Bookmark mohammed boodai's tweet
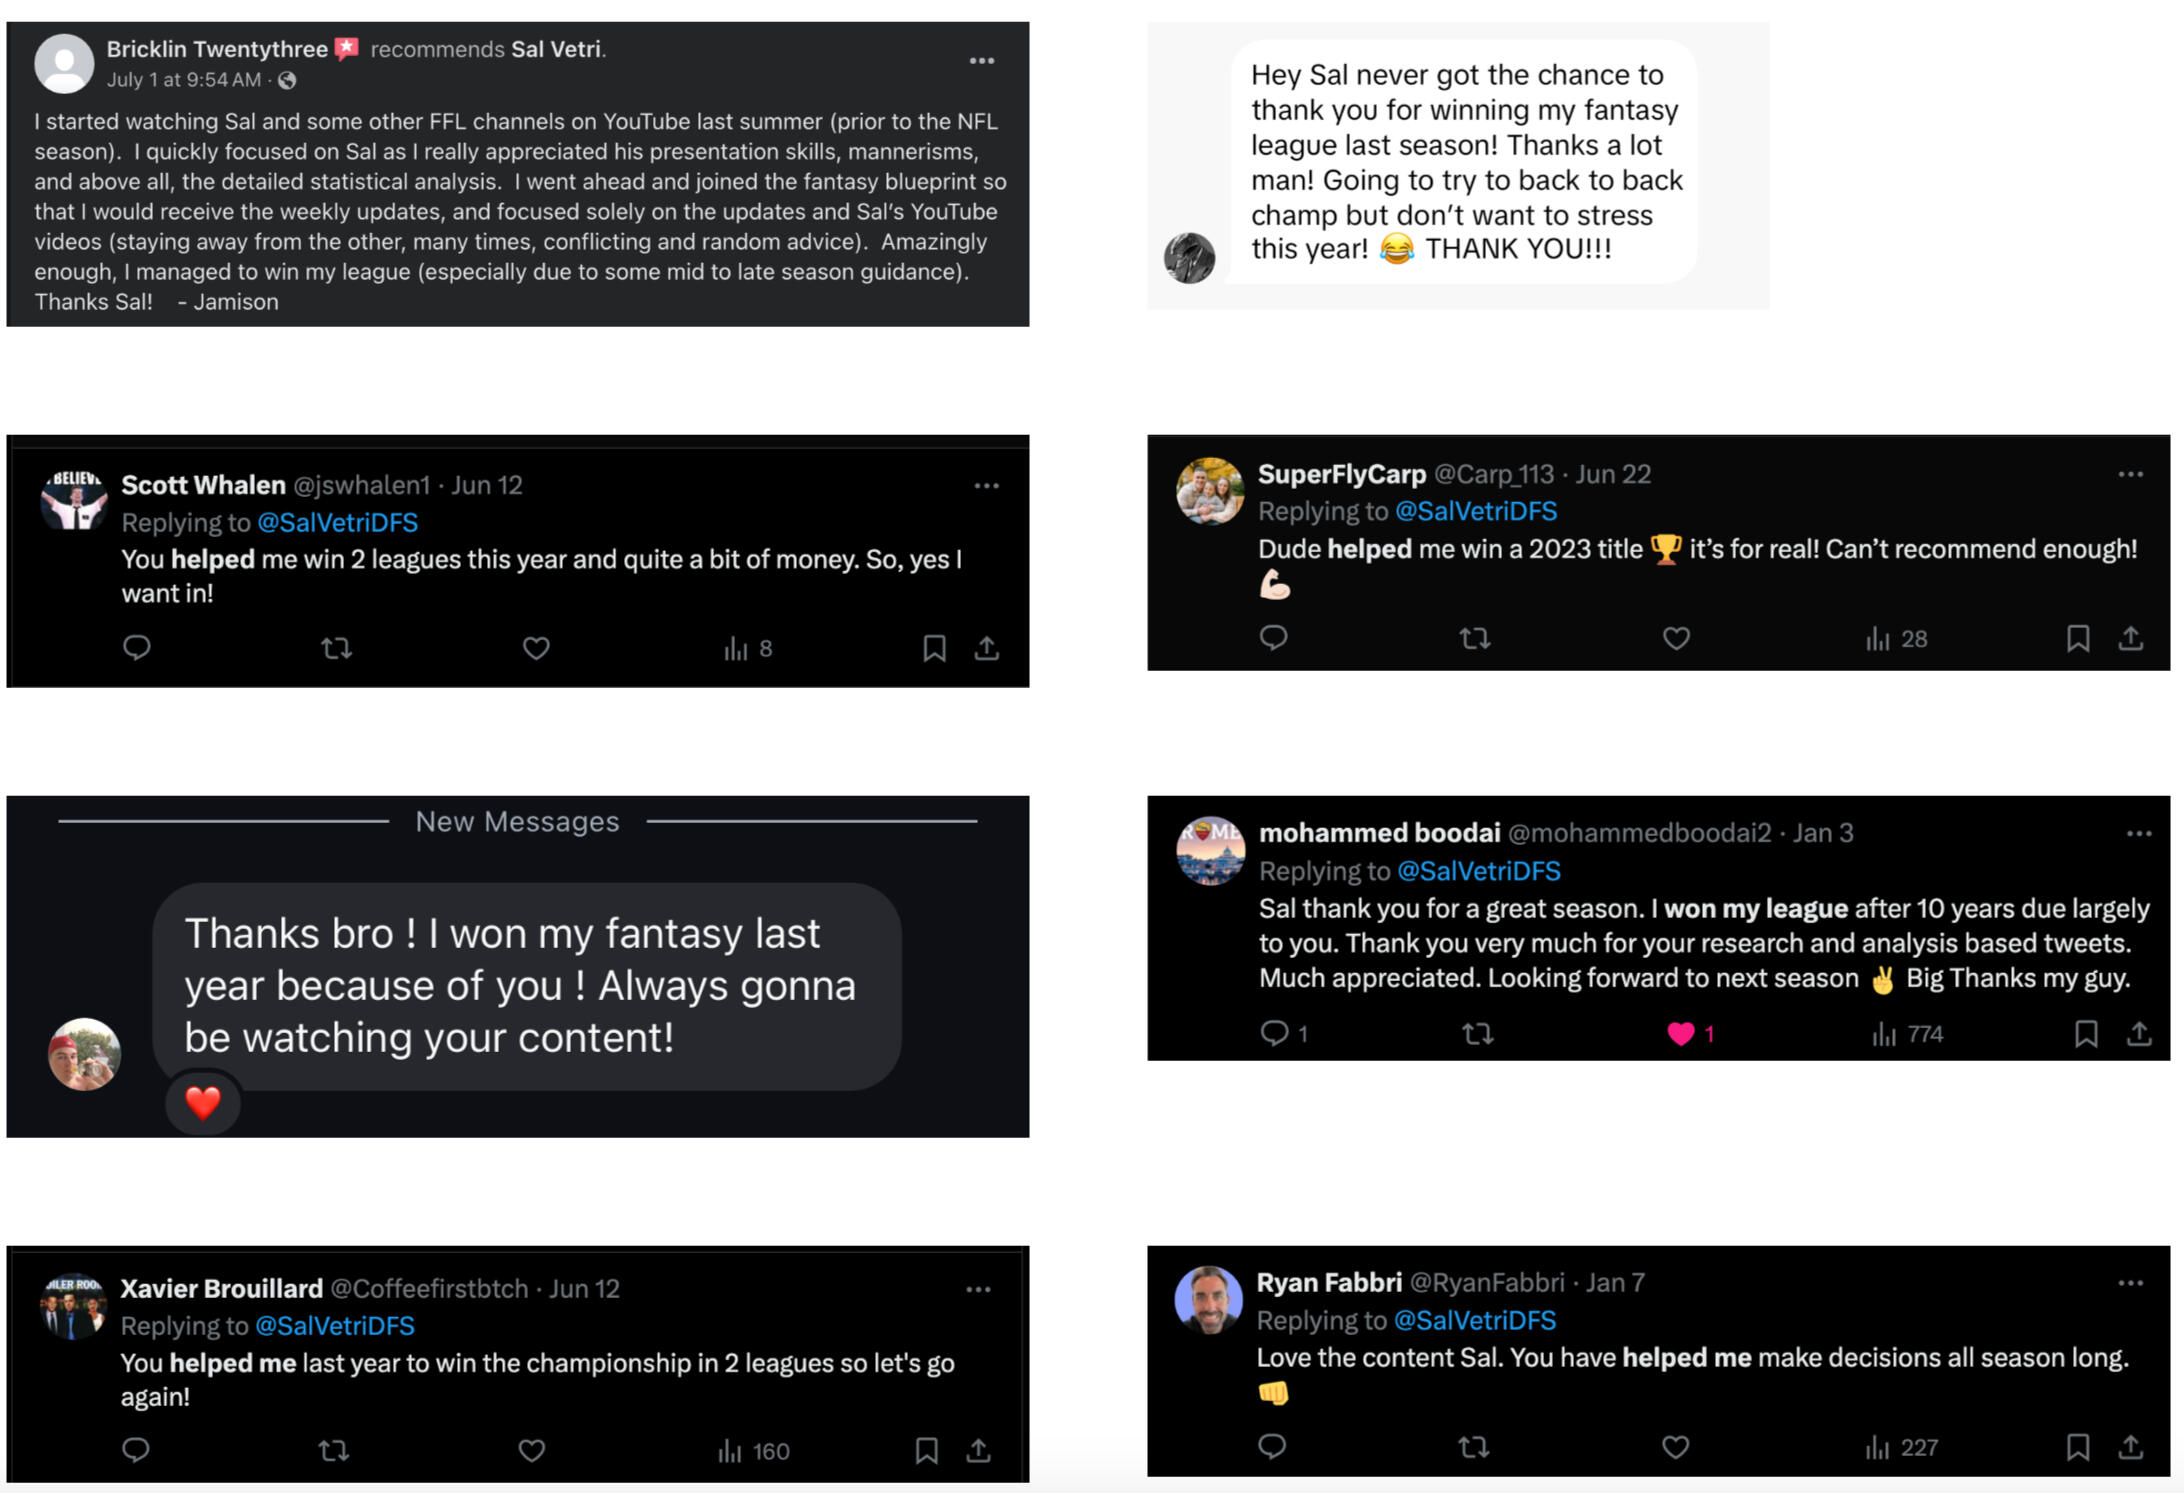This screenshot has height=1493, width=2184. coord(2085,1033)
